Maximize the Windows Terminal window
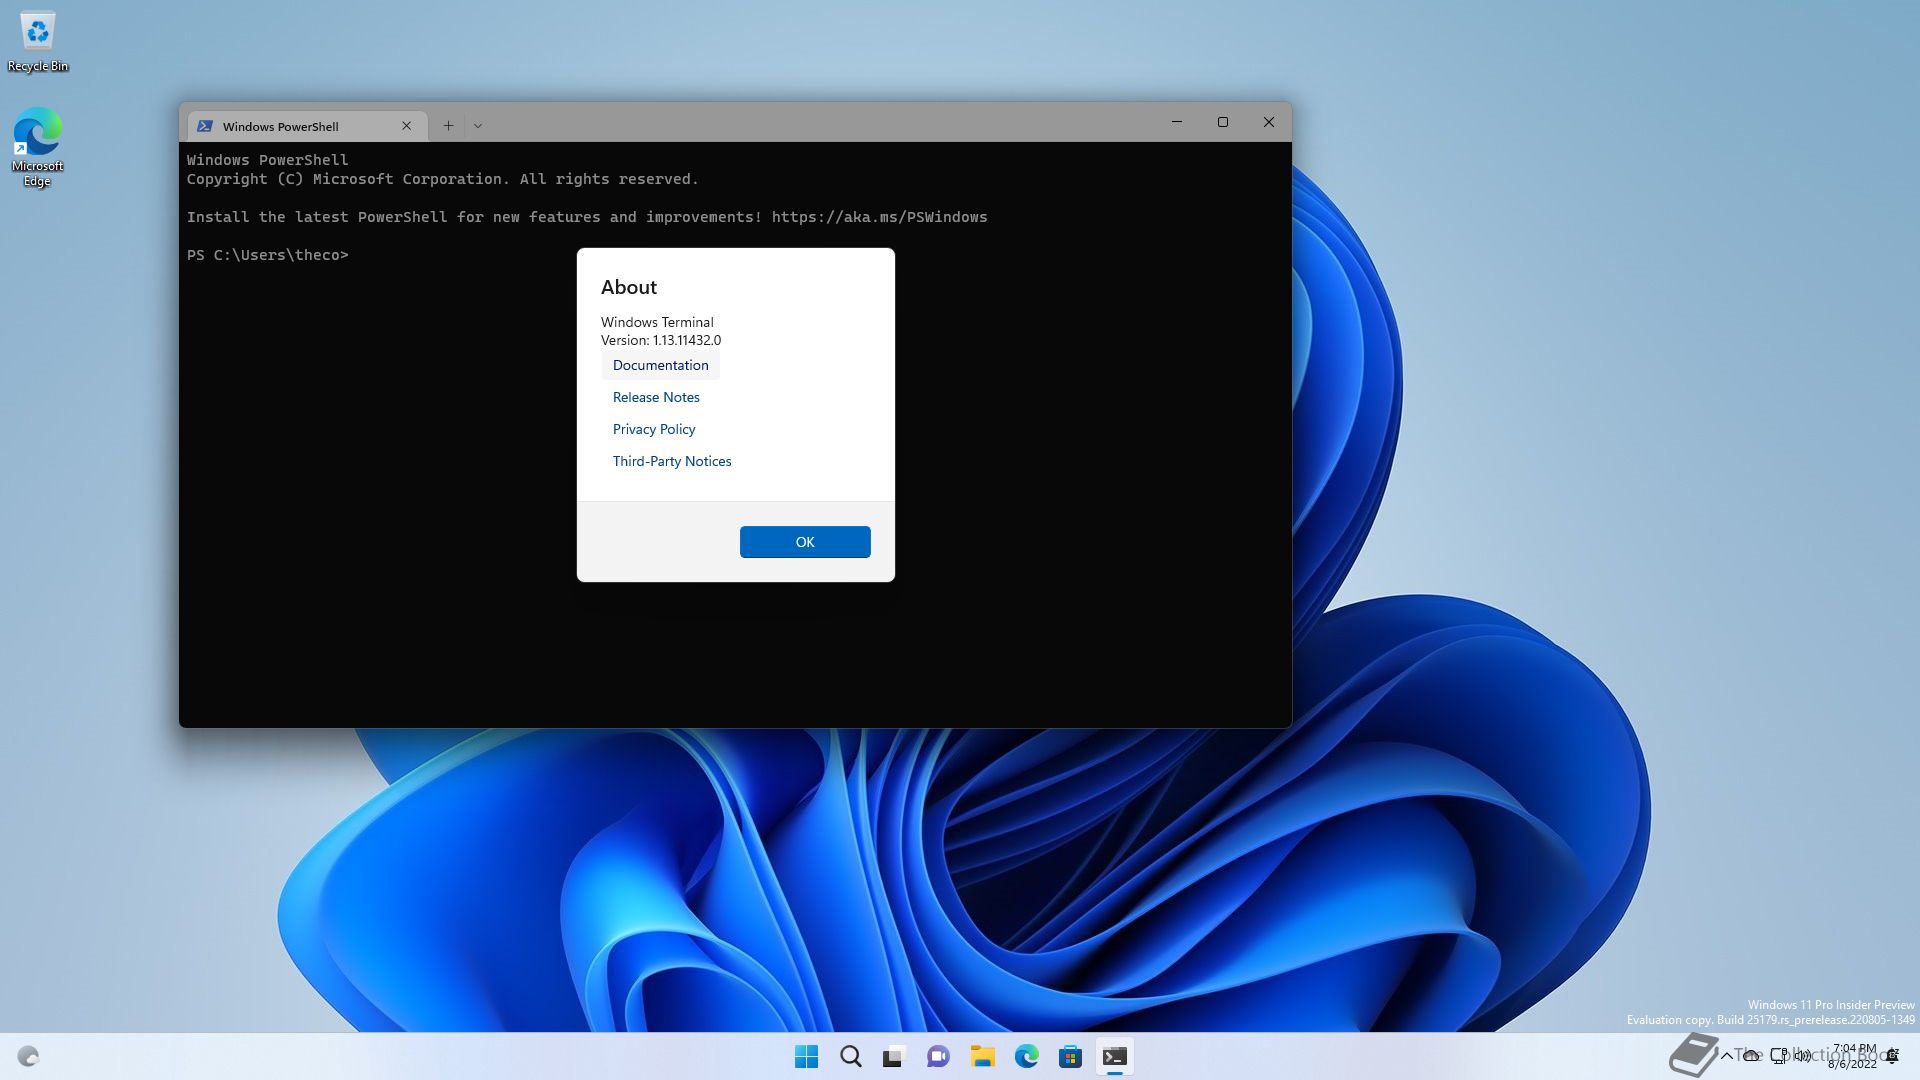Viewport: 1920px width, 1080px height. 1223,122
